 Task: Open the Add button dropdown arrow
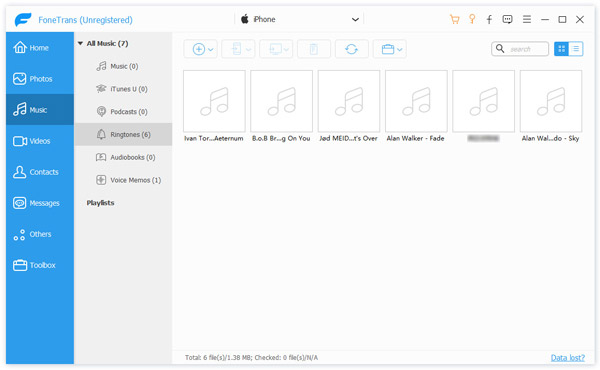click(210, 49)
